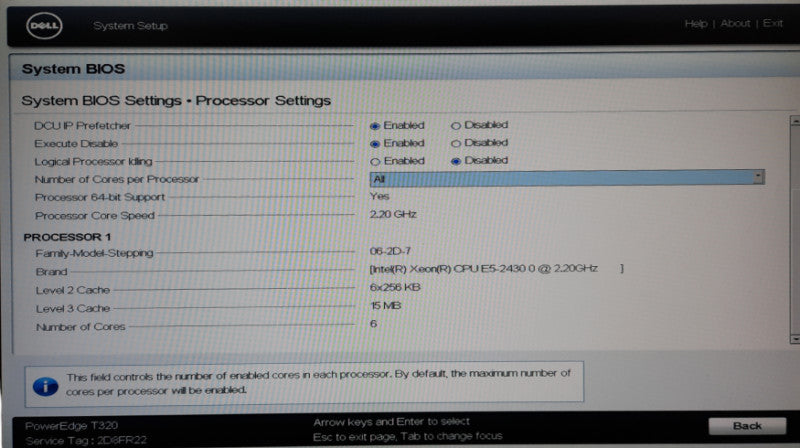
Task: Select Disabled for Execute Disable
Action: [x=456, y=143]
